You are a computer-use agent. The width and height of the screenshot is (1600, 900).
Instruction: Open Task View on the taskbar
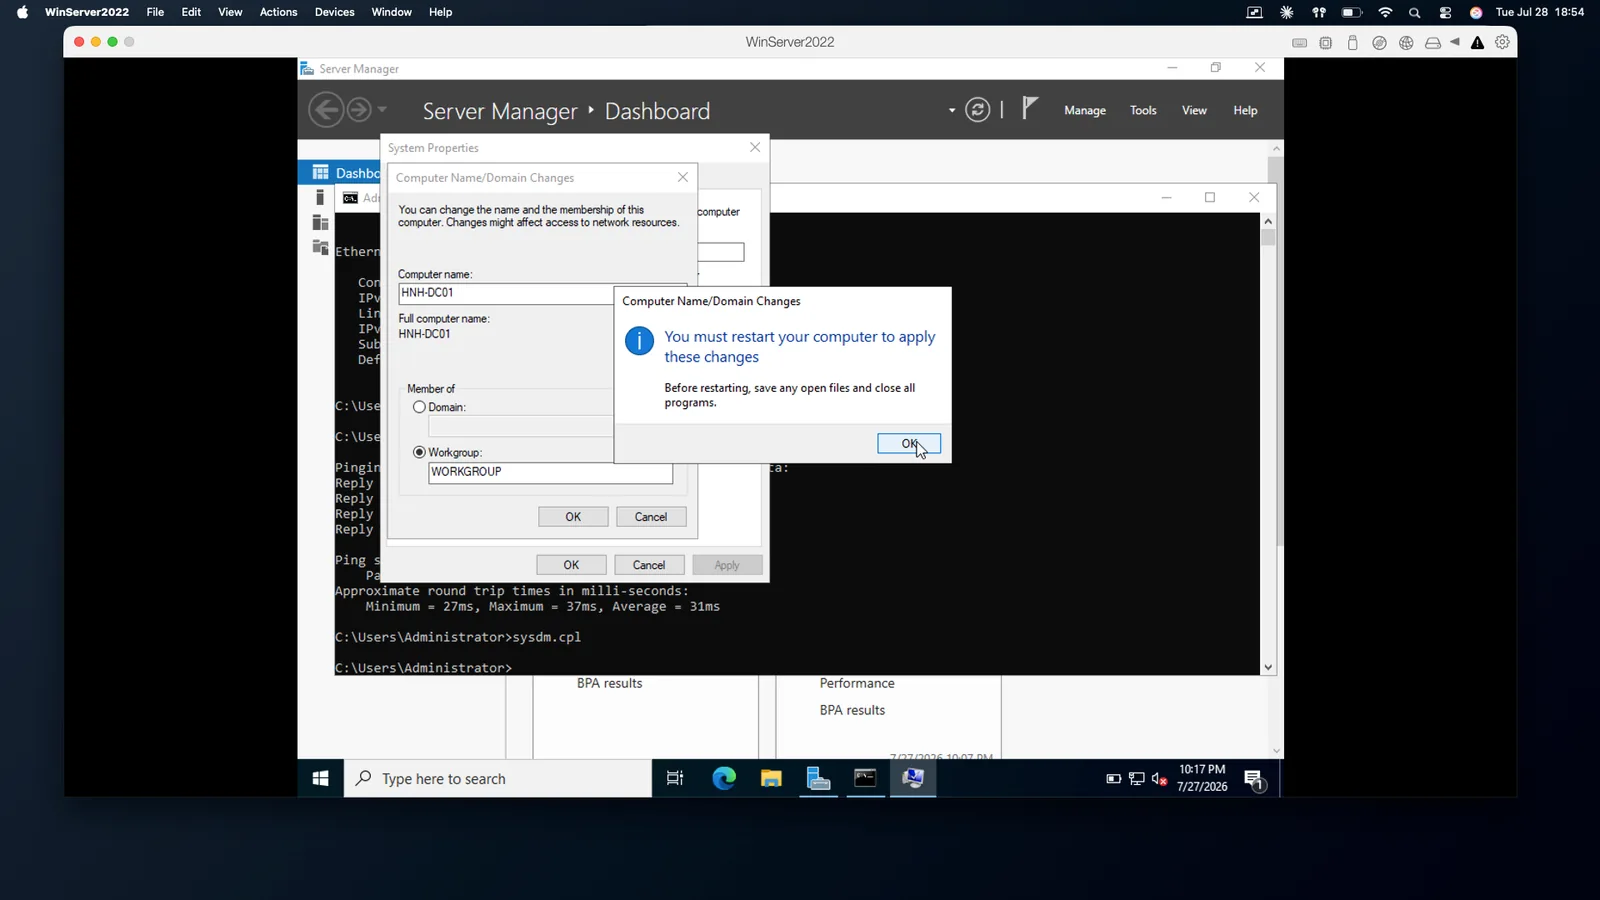(x=675, y=778)
